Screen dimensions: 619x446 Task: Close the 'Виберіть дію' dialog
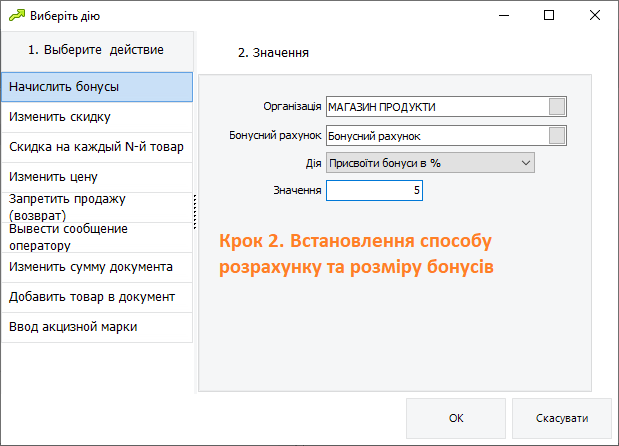(x=595, y=15)
